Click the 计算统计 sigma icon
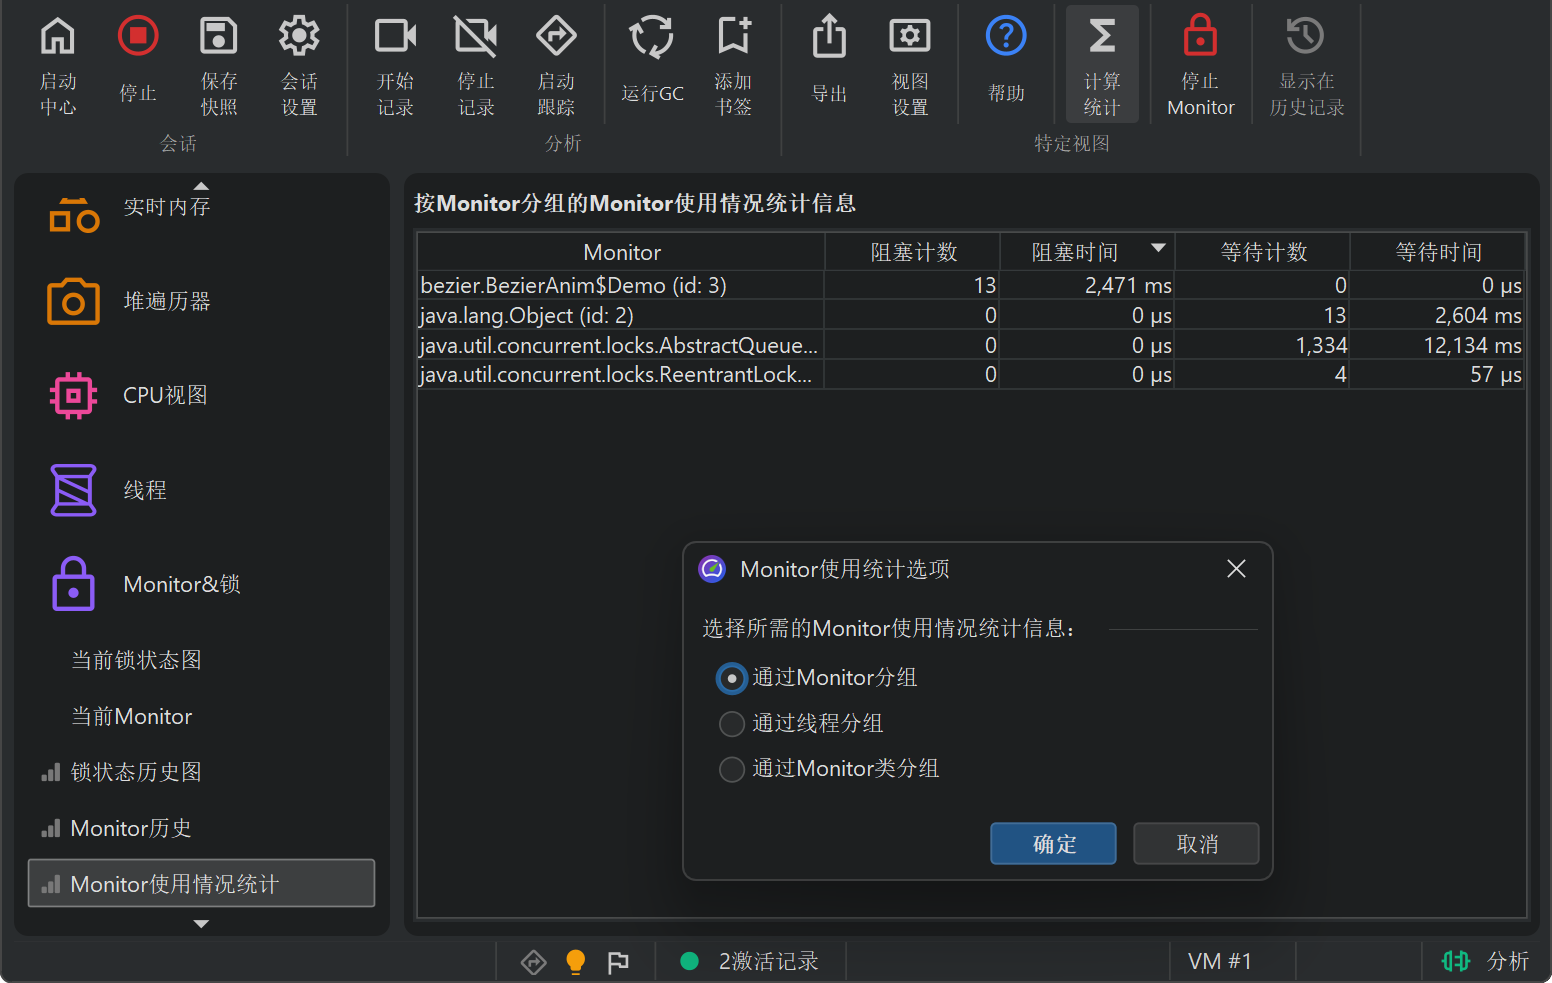The width and height of the screenshot is (1552, 983). (x=1101, y=37)
